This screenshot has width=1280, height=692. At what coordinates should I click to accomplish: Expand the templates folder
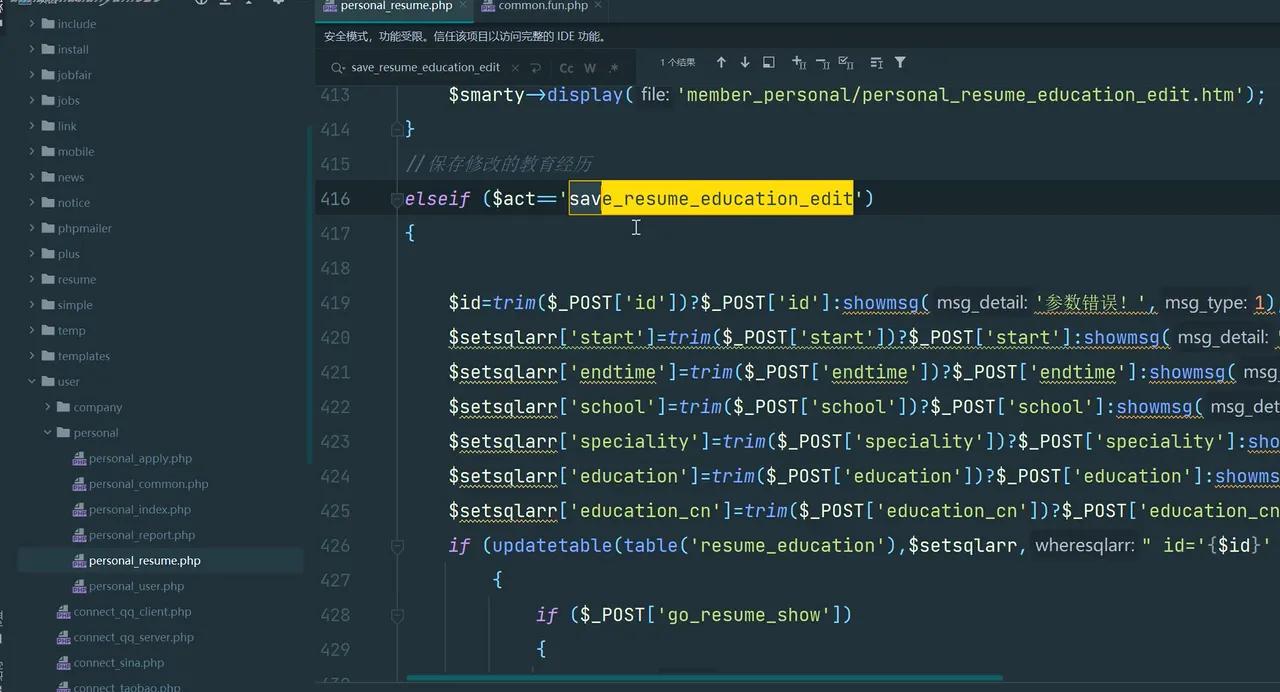[32, 356]
